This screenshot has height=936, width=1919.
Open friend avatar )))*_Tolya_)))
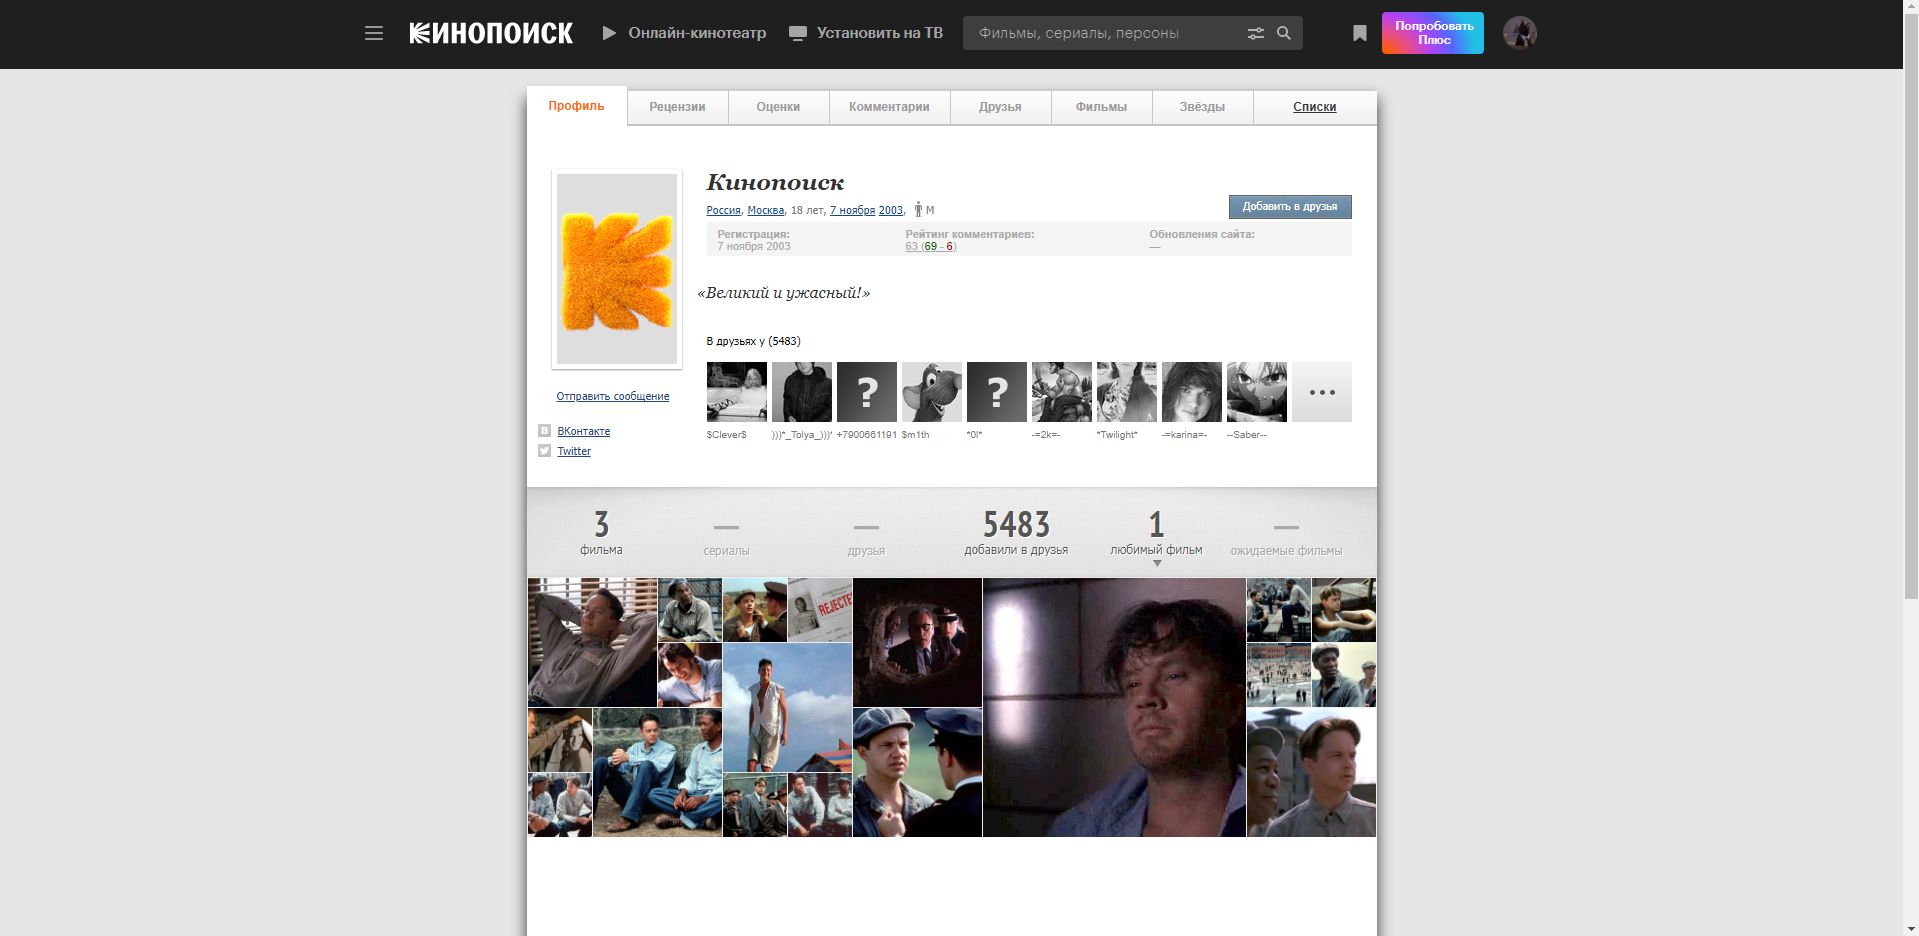[x=802, y=392]
